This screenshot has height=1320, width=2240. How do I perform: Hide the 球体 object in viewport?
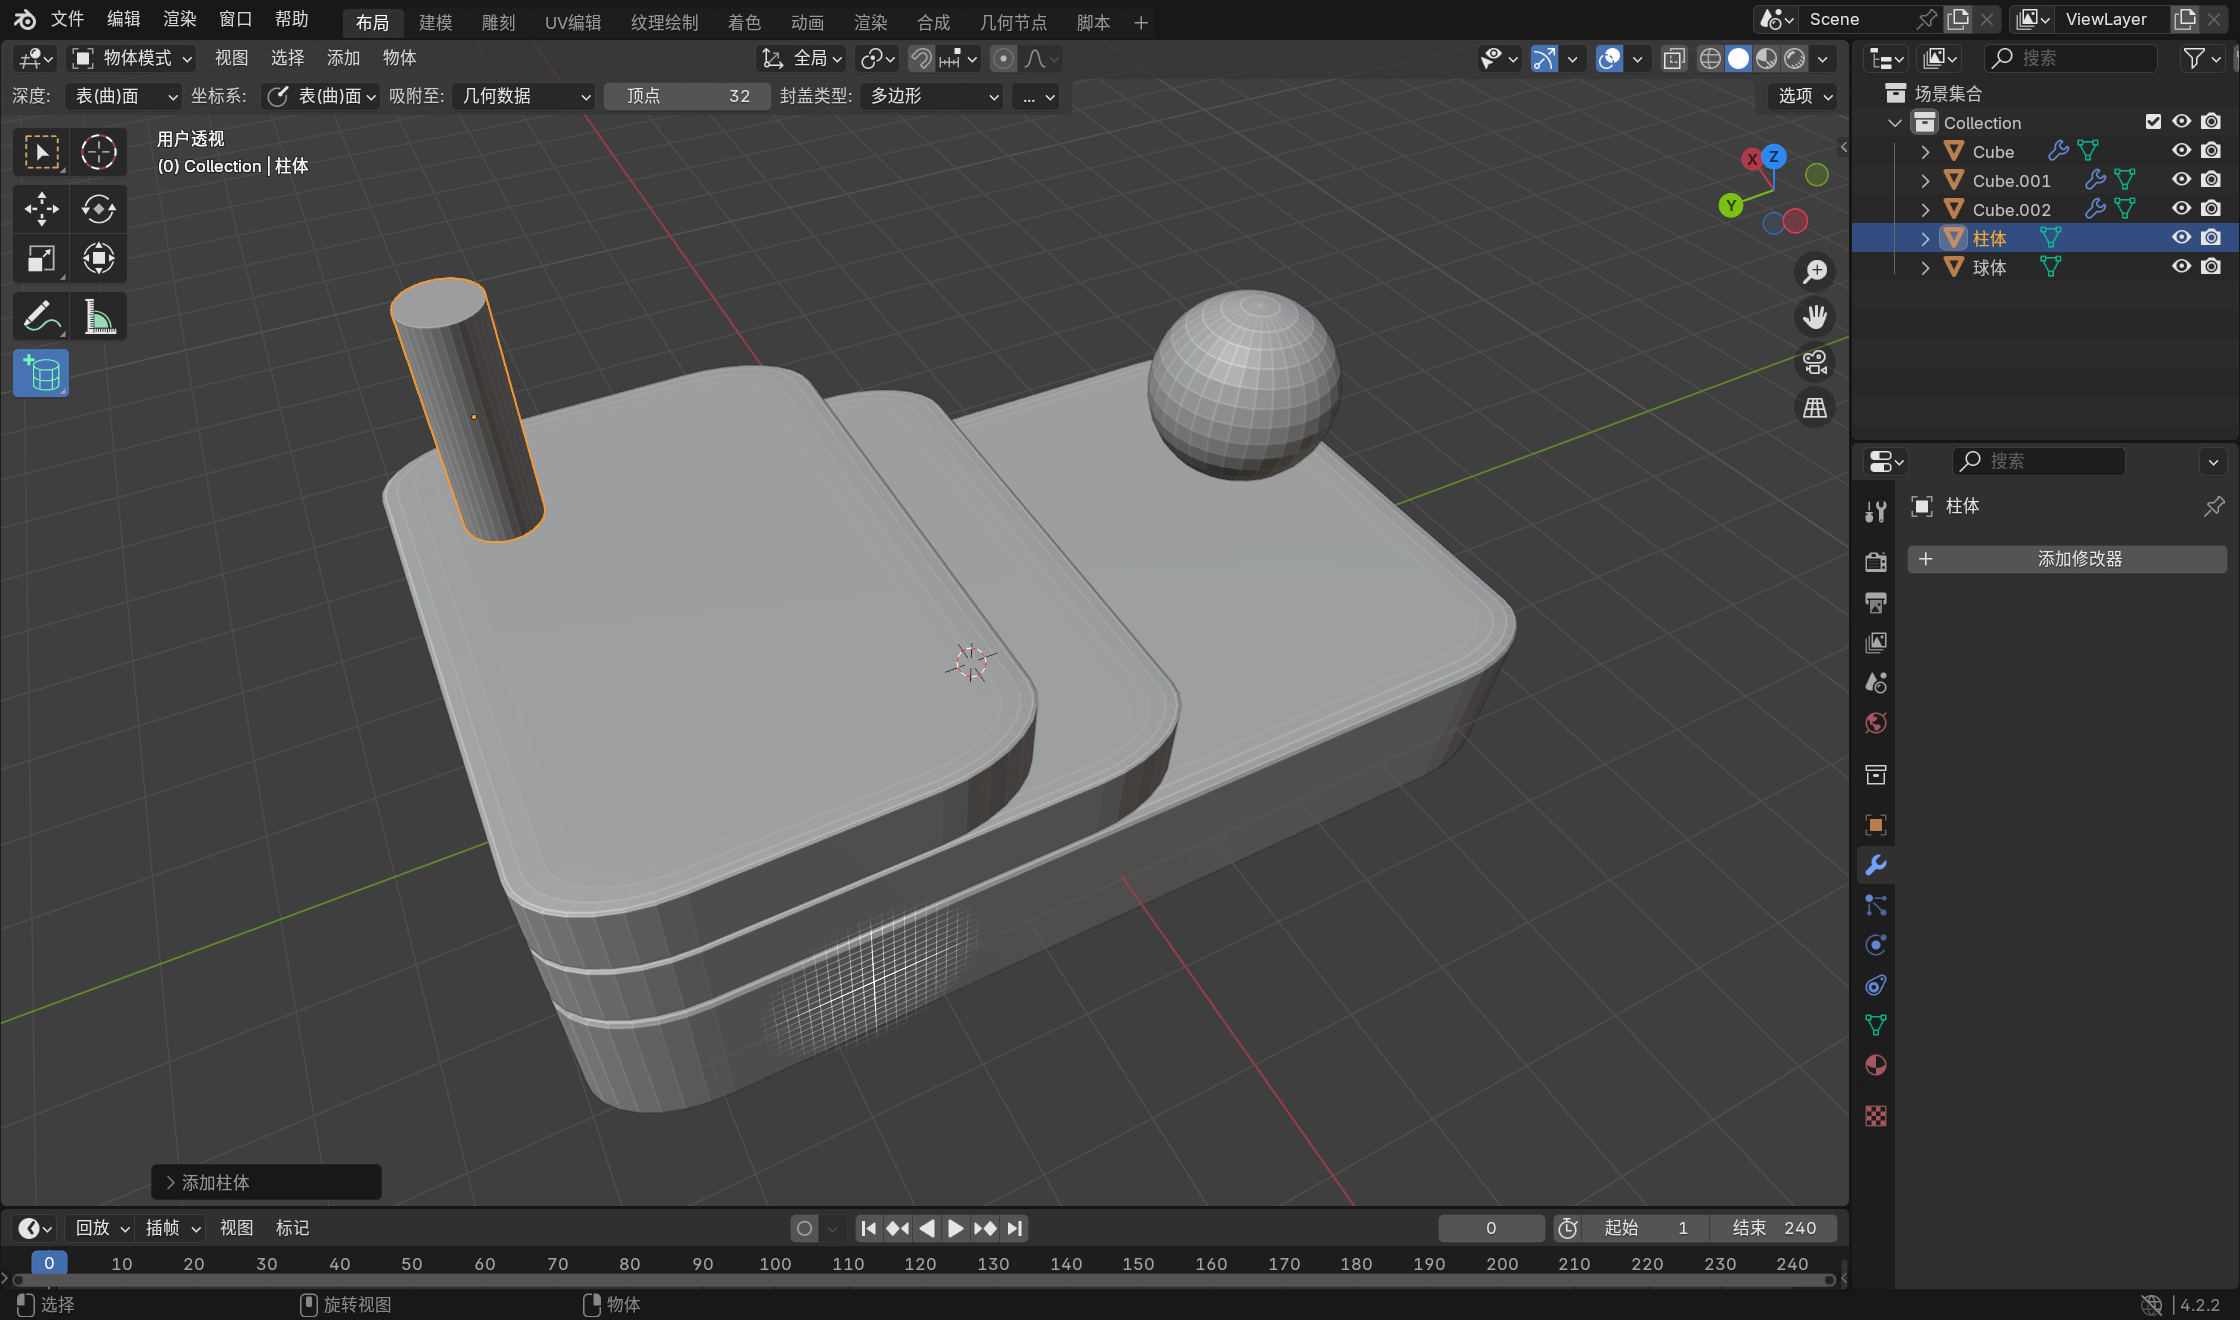pyautogui.click(x=2181, y=267)
